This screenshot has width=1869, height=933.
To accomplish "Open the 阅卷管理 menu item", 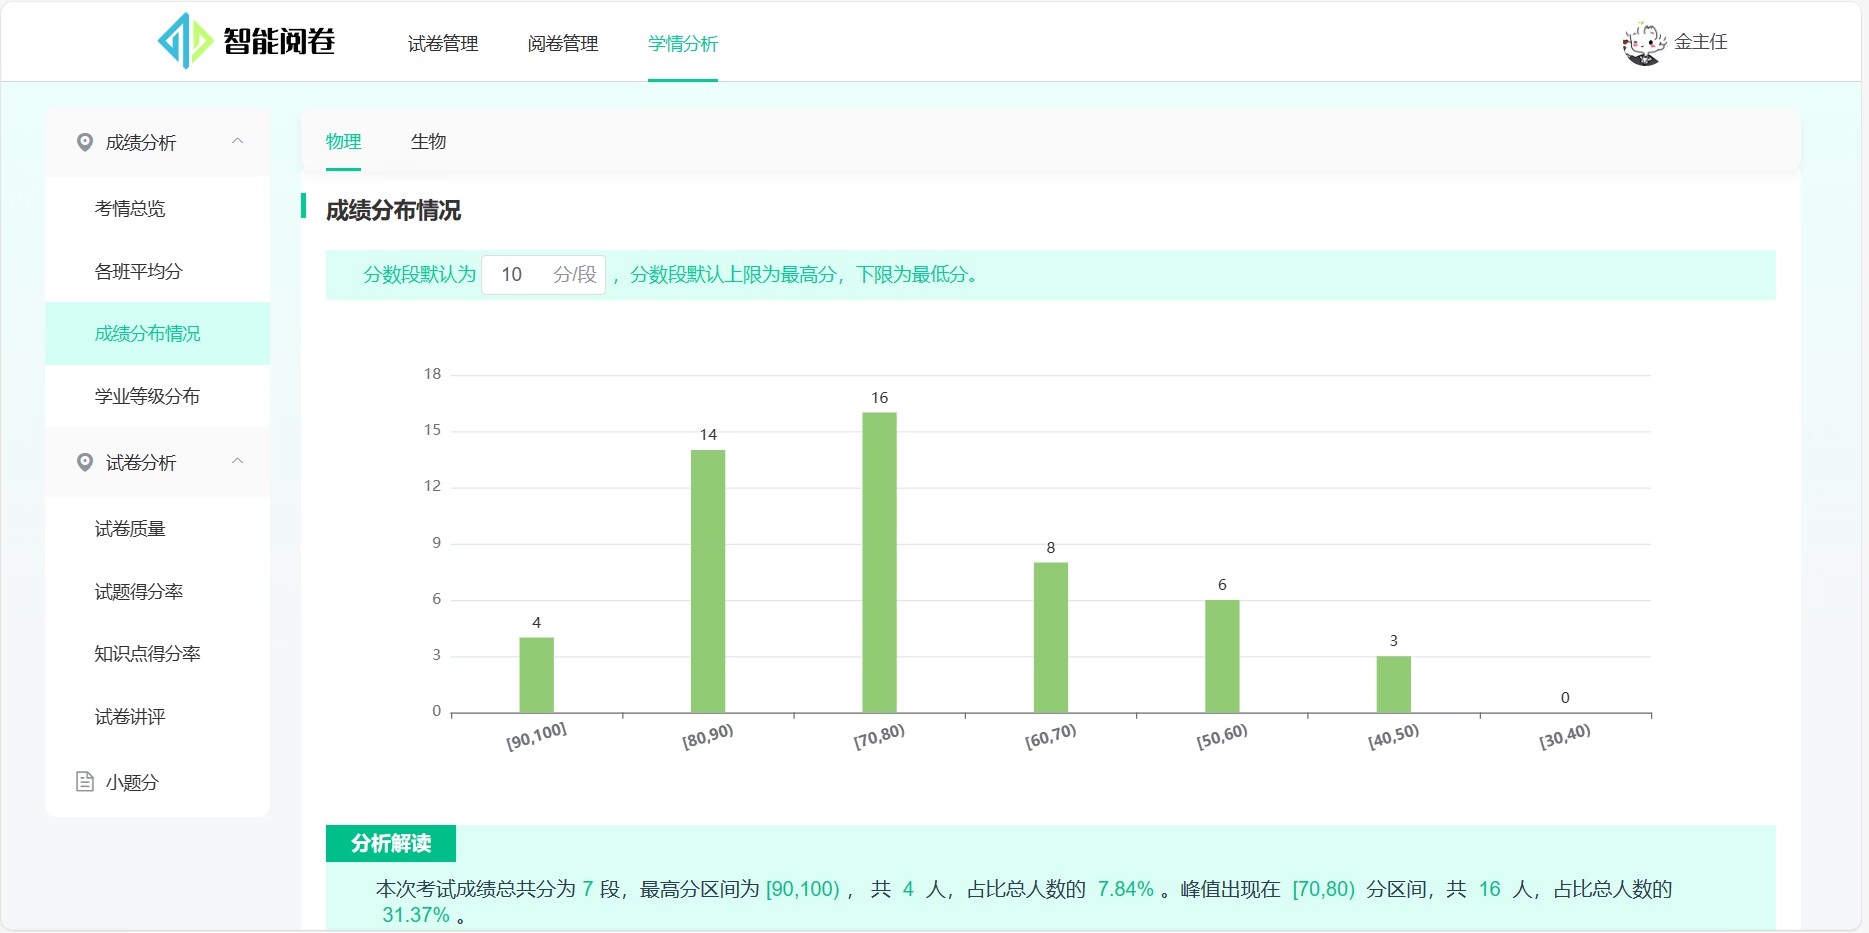I will tap(562, 44).
